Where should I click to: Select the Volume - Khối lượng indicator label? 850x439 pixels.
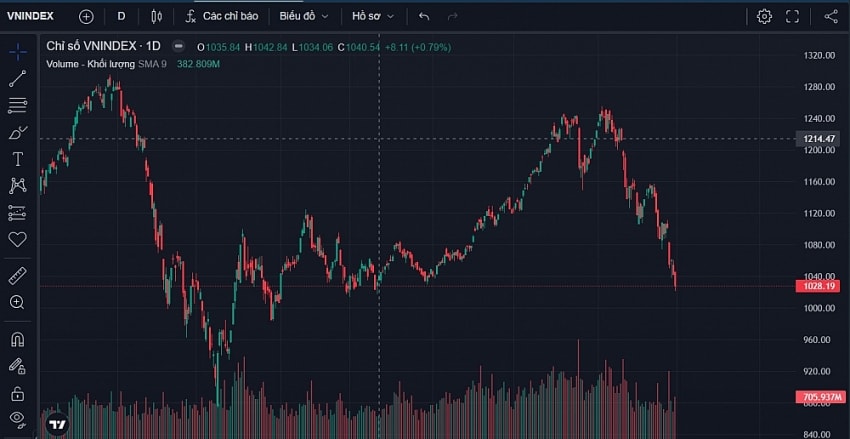tap(91, 64)
